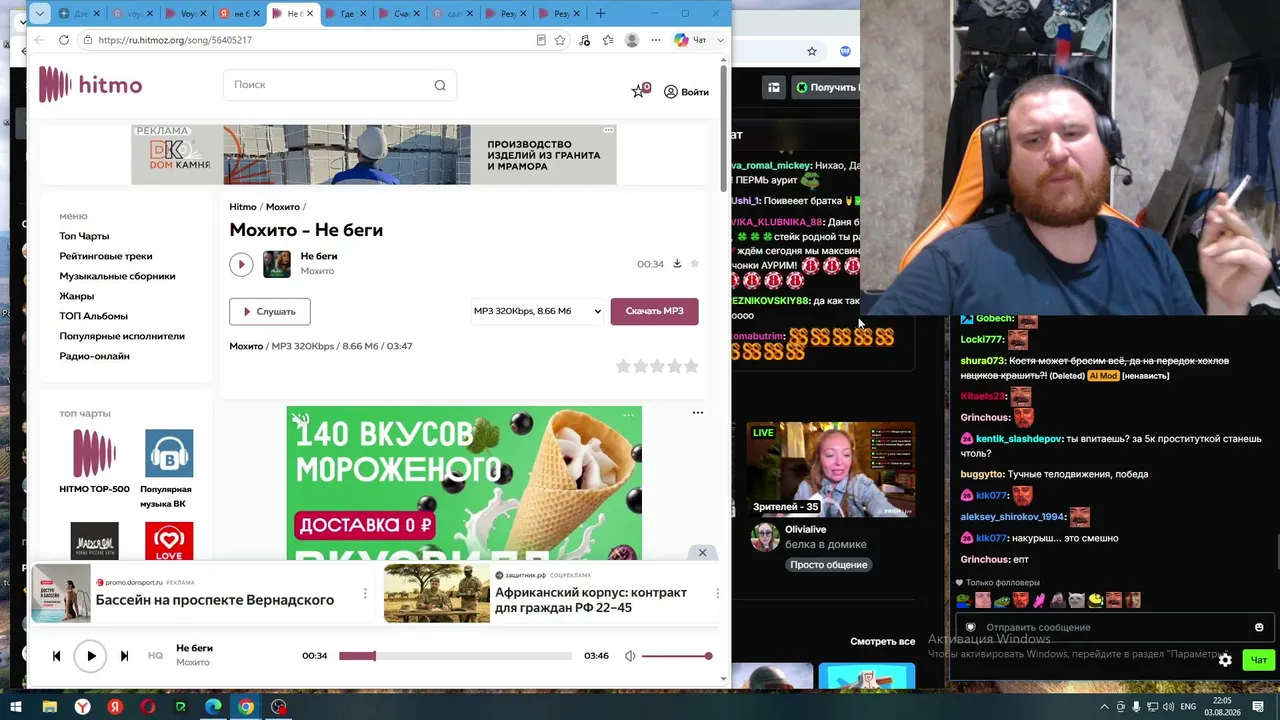The image size is (1280, 720).
Task: Click the Мохито breadcrumb link
Action: click(x=283, y=207)
